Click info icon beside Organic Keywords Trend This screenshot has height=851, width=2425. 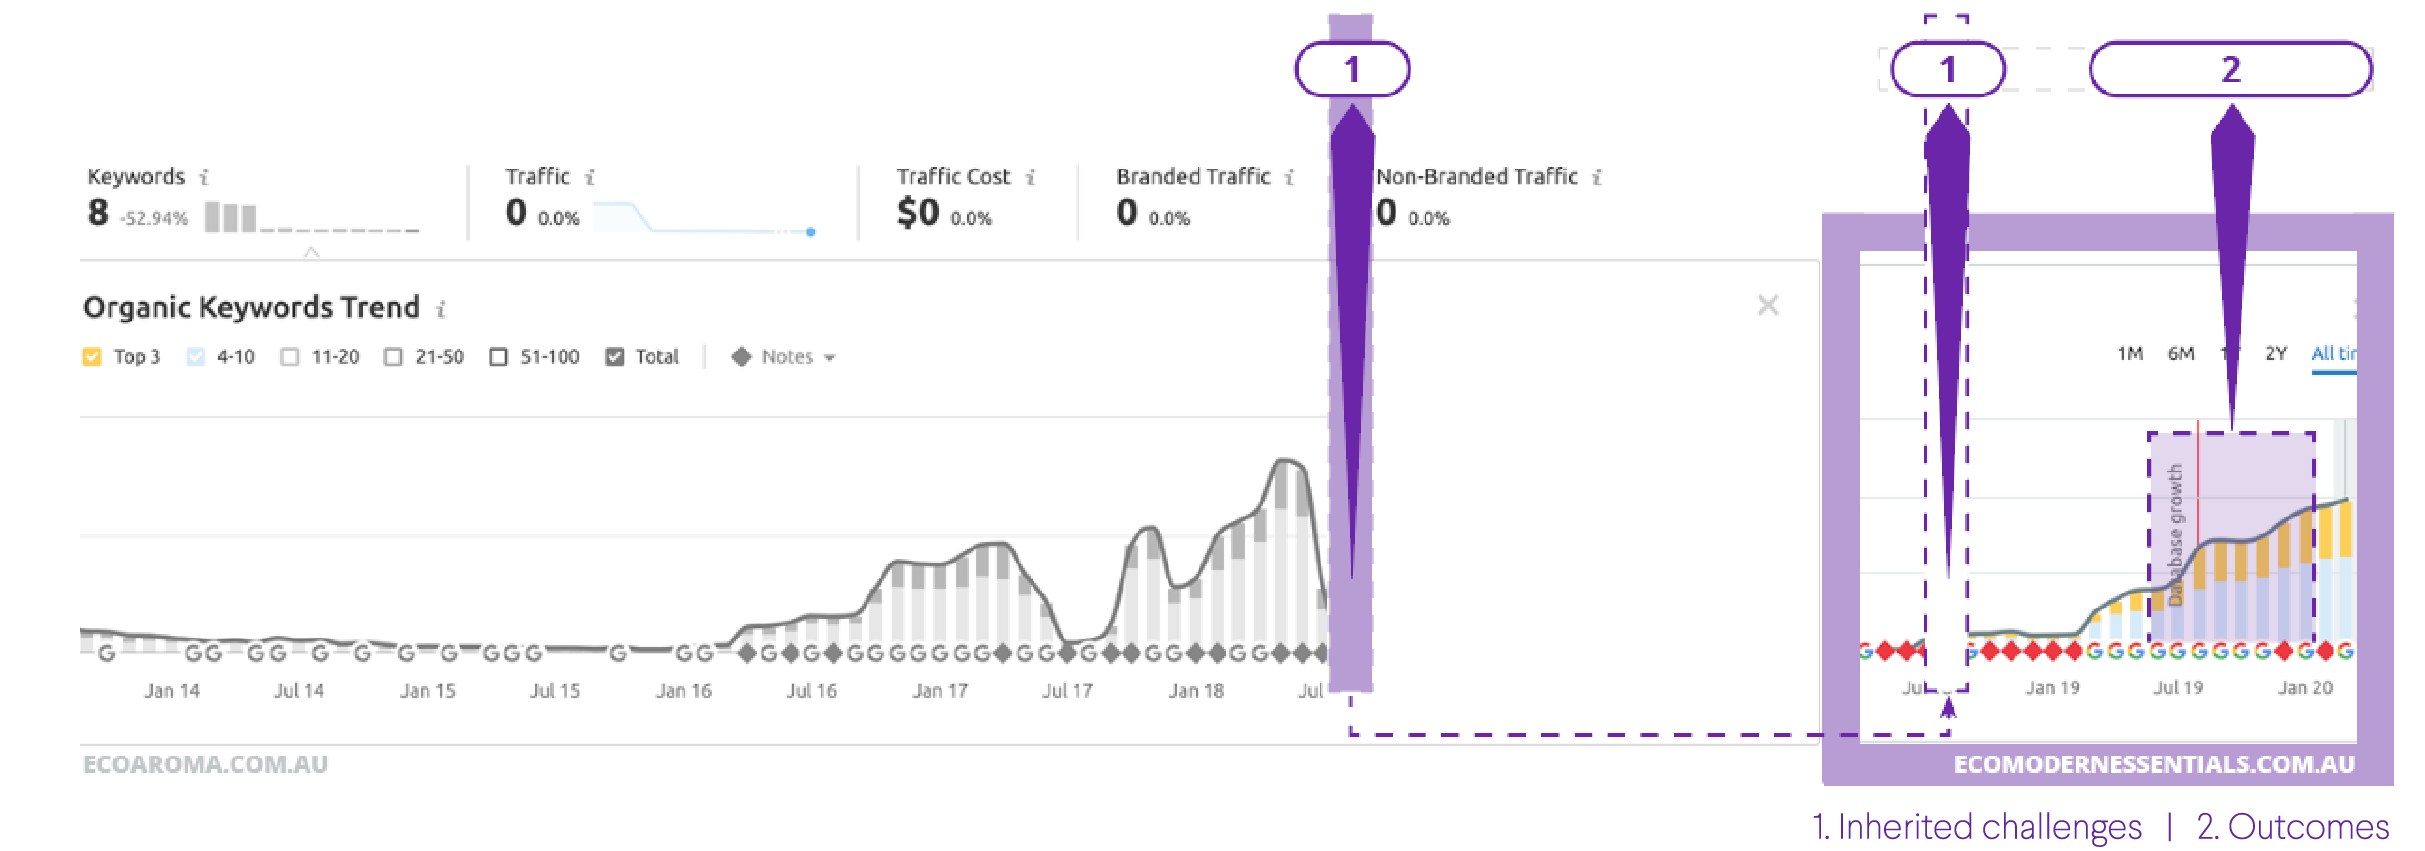point(441,309)
